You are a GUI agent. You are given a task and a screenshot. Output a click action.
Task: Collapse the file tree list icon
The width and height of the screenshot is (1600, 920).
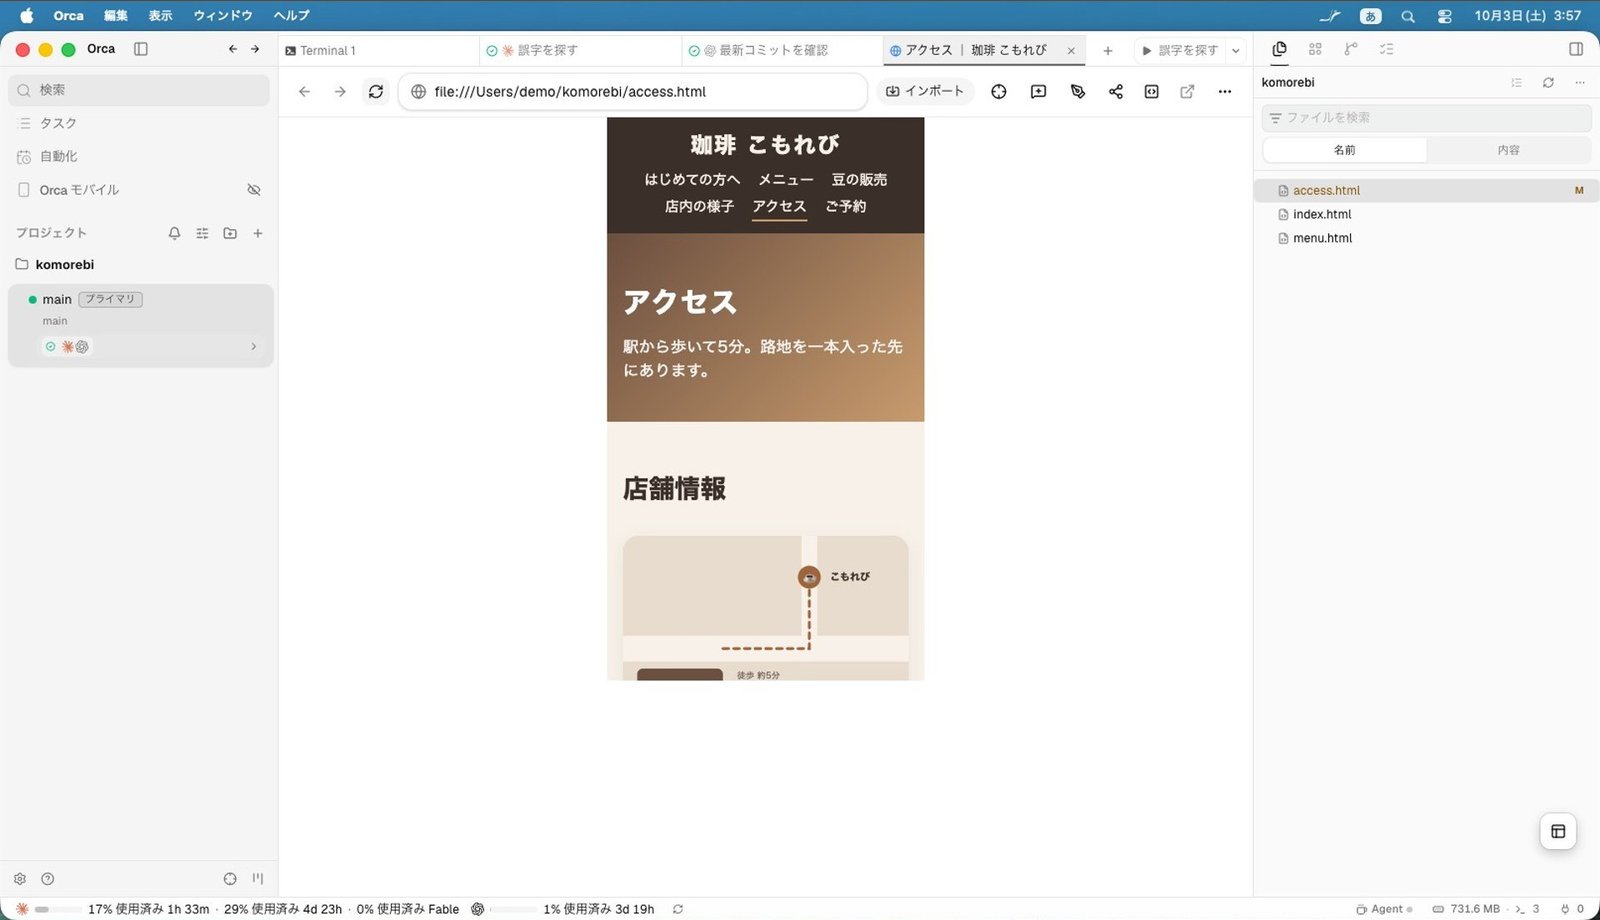coord(1516,82)
